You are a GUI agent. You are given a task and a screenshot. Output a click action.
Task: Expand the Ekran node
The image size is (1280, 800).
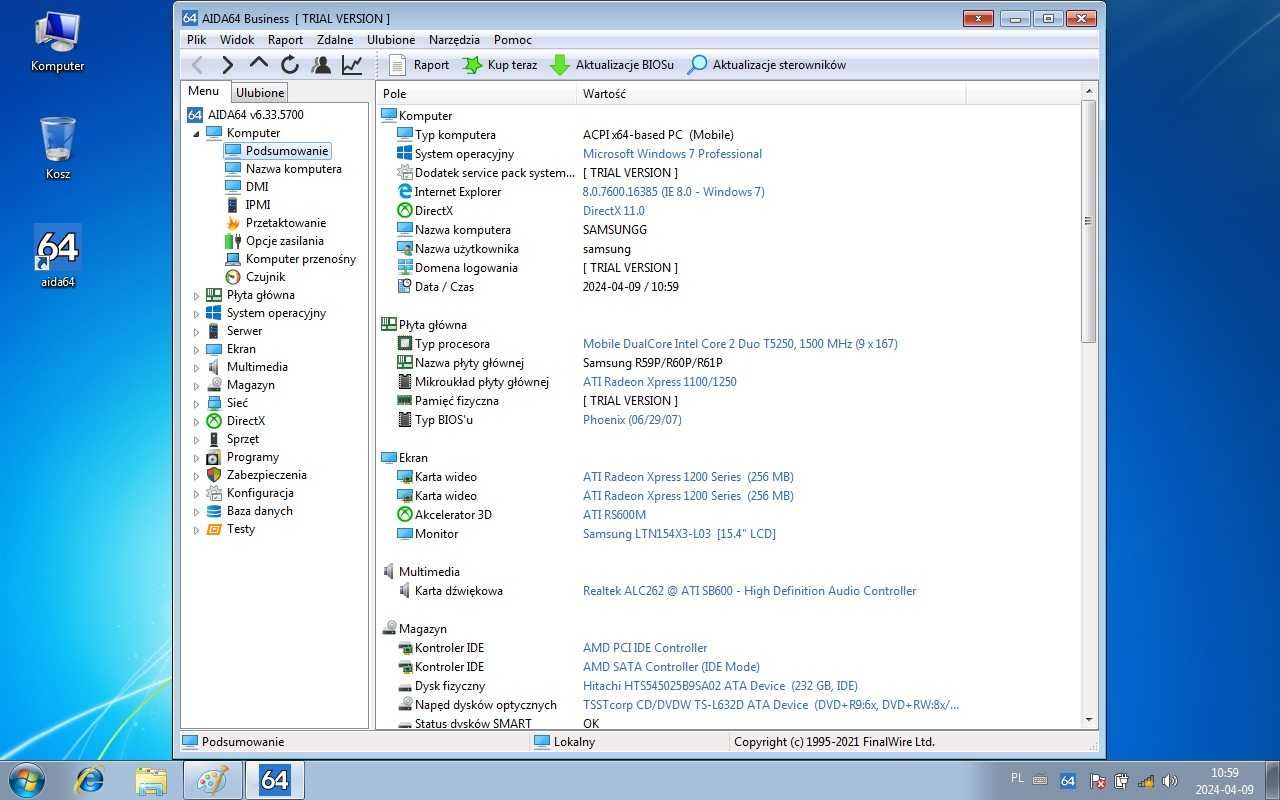tap(196, 349)
